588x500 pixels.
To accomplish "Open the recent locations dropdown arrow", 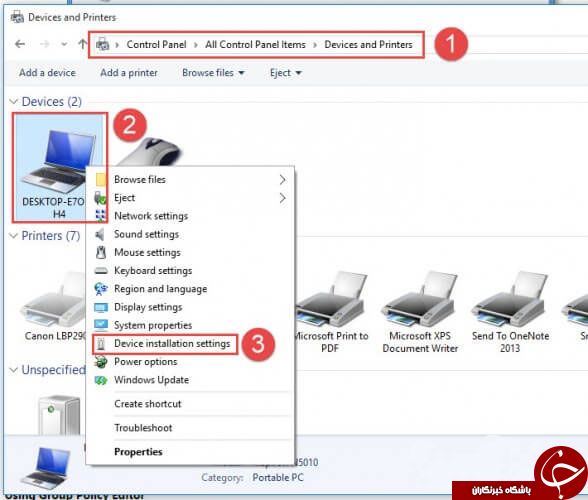I will pos(64,44).
